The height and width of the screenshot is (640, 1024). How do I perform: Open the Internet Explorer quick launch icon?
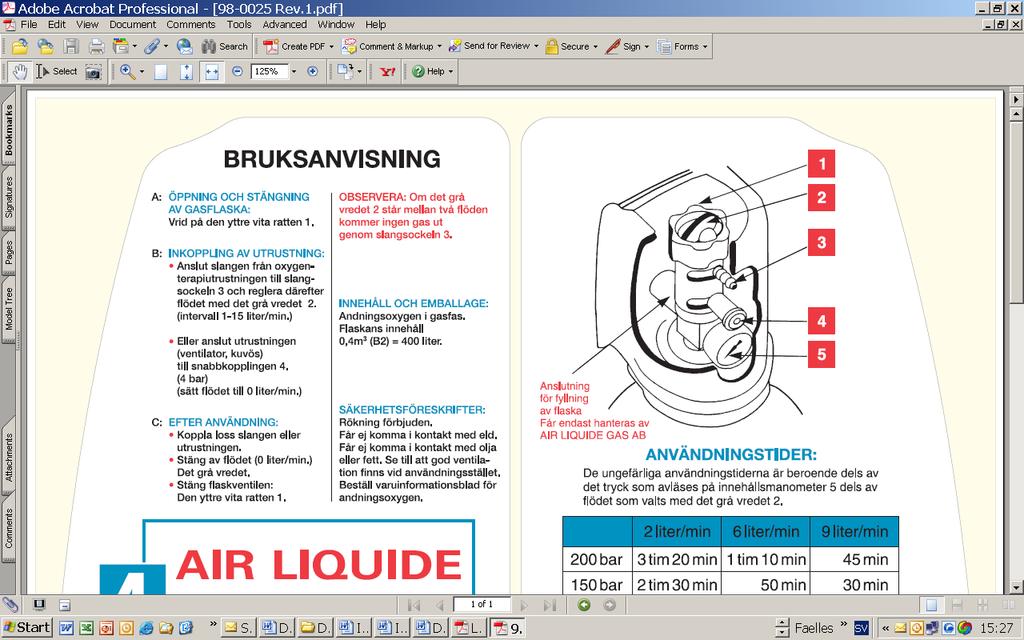point(146,628)
